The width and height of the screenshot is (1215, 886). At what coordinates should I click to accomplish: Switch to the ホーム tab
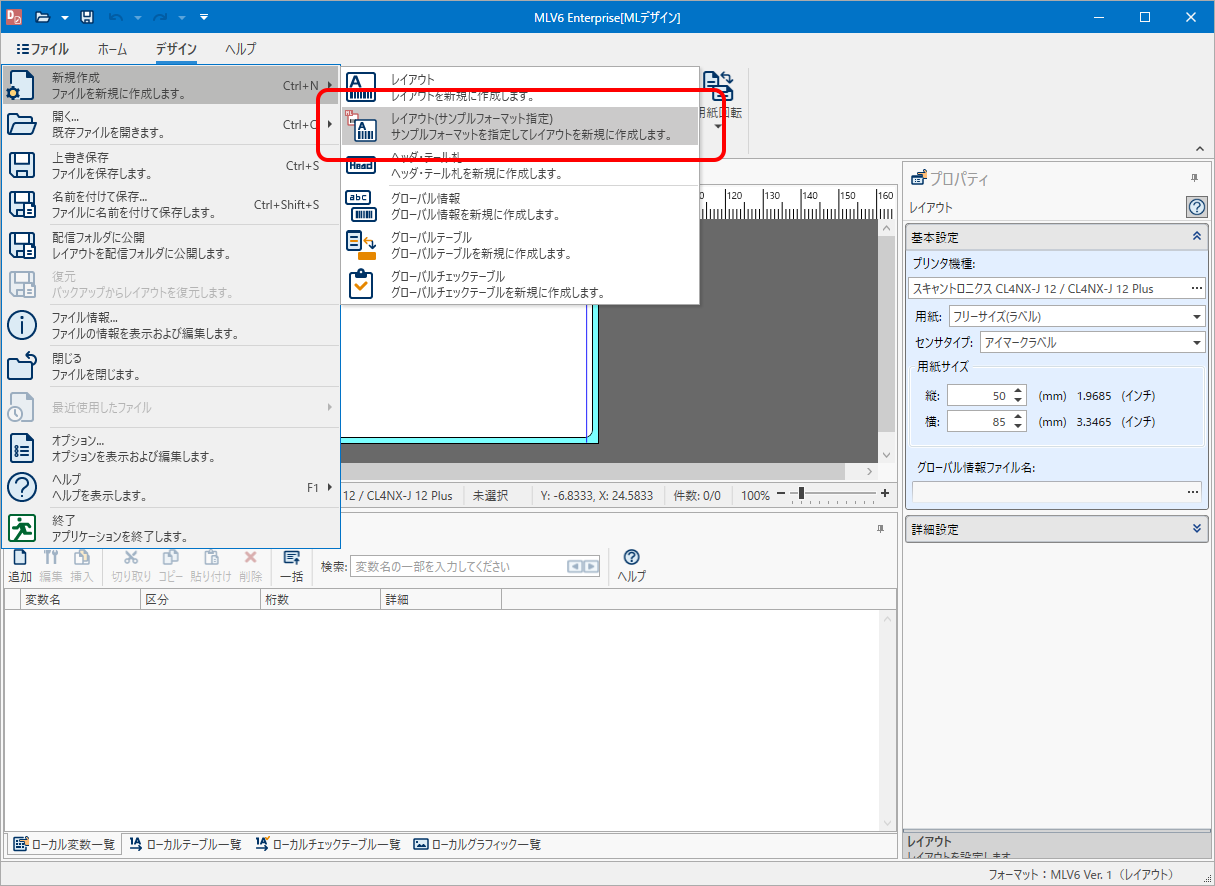[112, 49]
